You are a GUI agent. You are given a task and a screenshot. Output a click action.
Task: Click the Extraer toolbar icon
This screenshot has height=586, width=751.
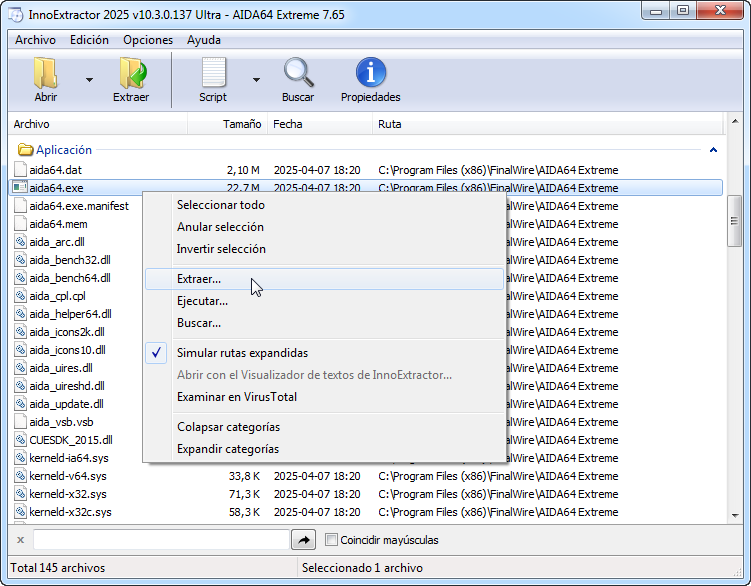[132, 73]
